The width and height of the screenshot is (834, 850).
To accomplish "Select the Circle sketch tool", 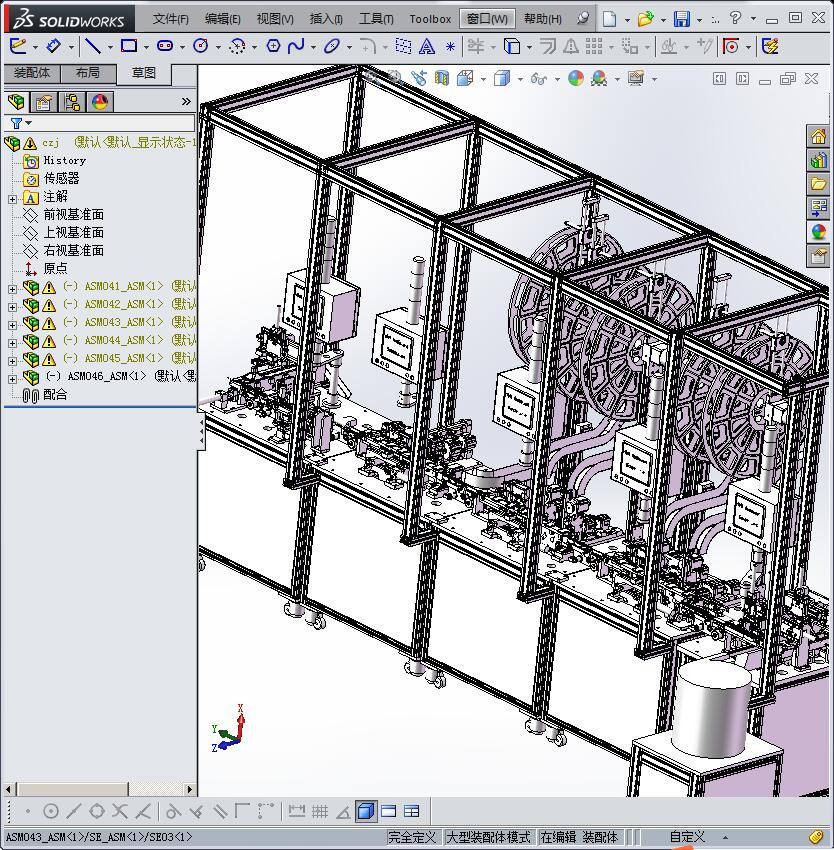I will (x=201, y=47).
